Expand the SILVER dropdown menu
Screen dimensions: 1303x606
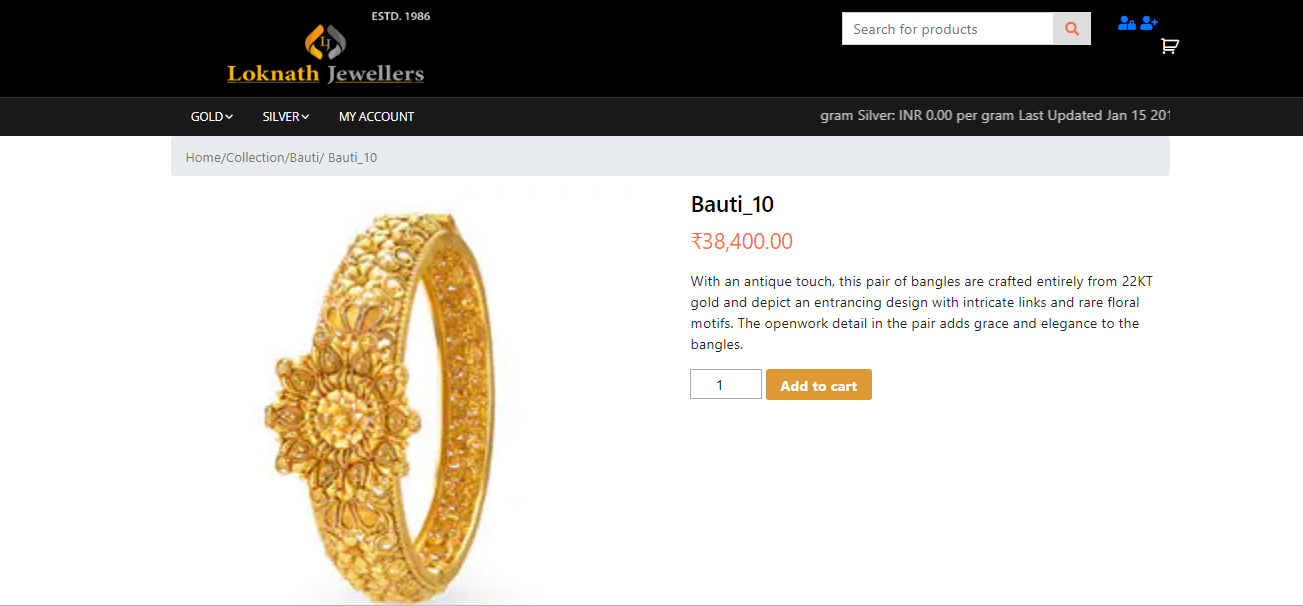pyautogui.click(x=286, y=117)
